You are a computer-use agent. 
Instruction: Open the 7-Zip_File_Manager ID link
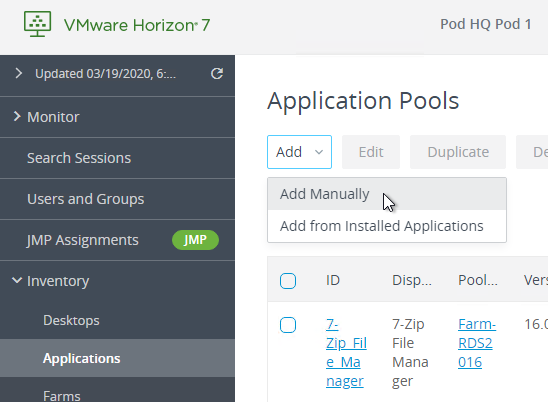346,353
